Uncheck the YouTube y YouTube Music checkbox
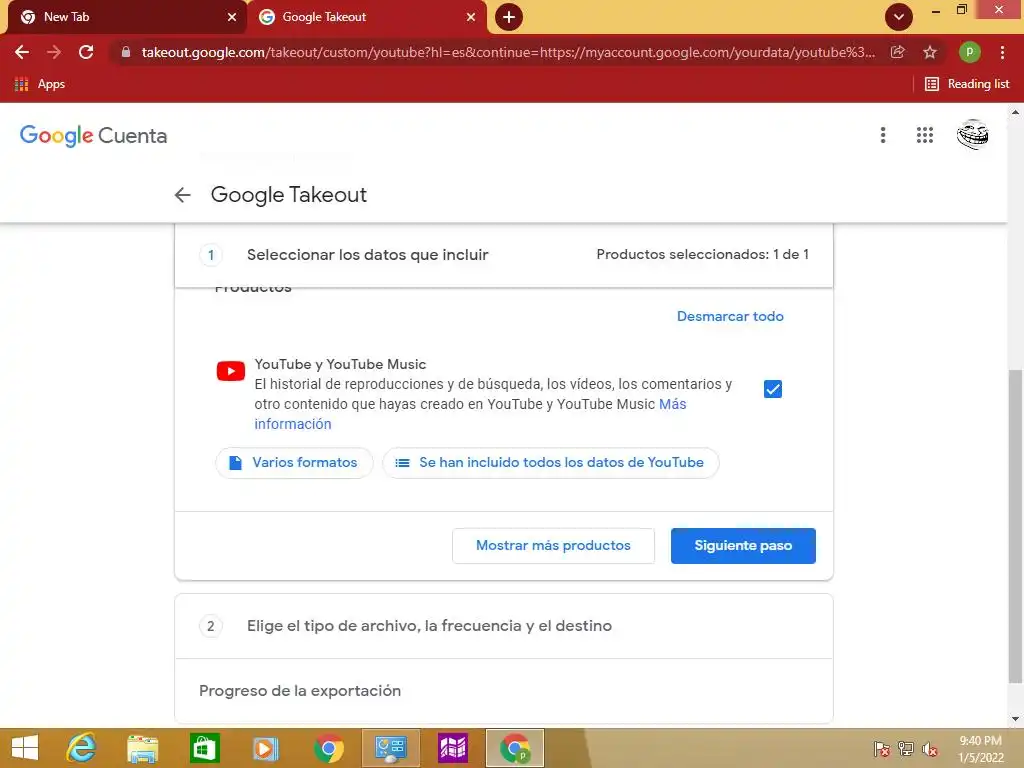Viewport: 1024px width, 768px height. 773,389
